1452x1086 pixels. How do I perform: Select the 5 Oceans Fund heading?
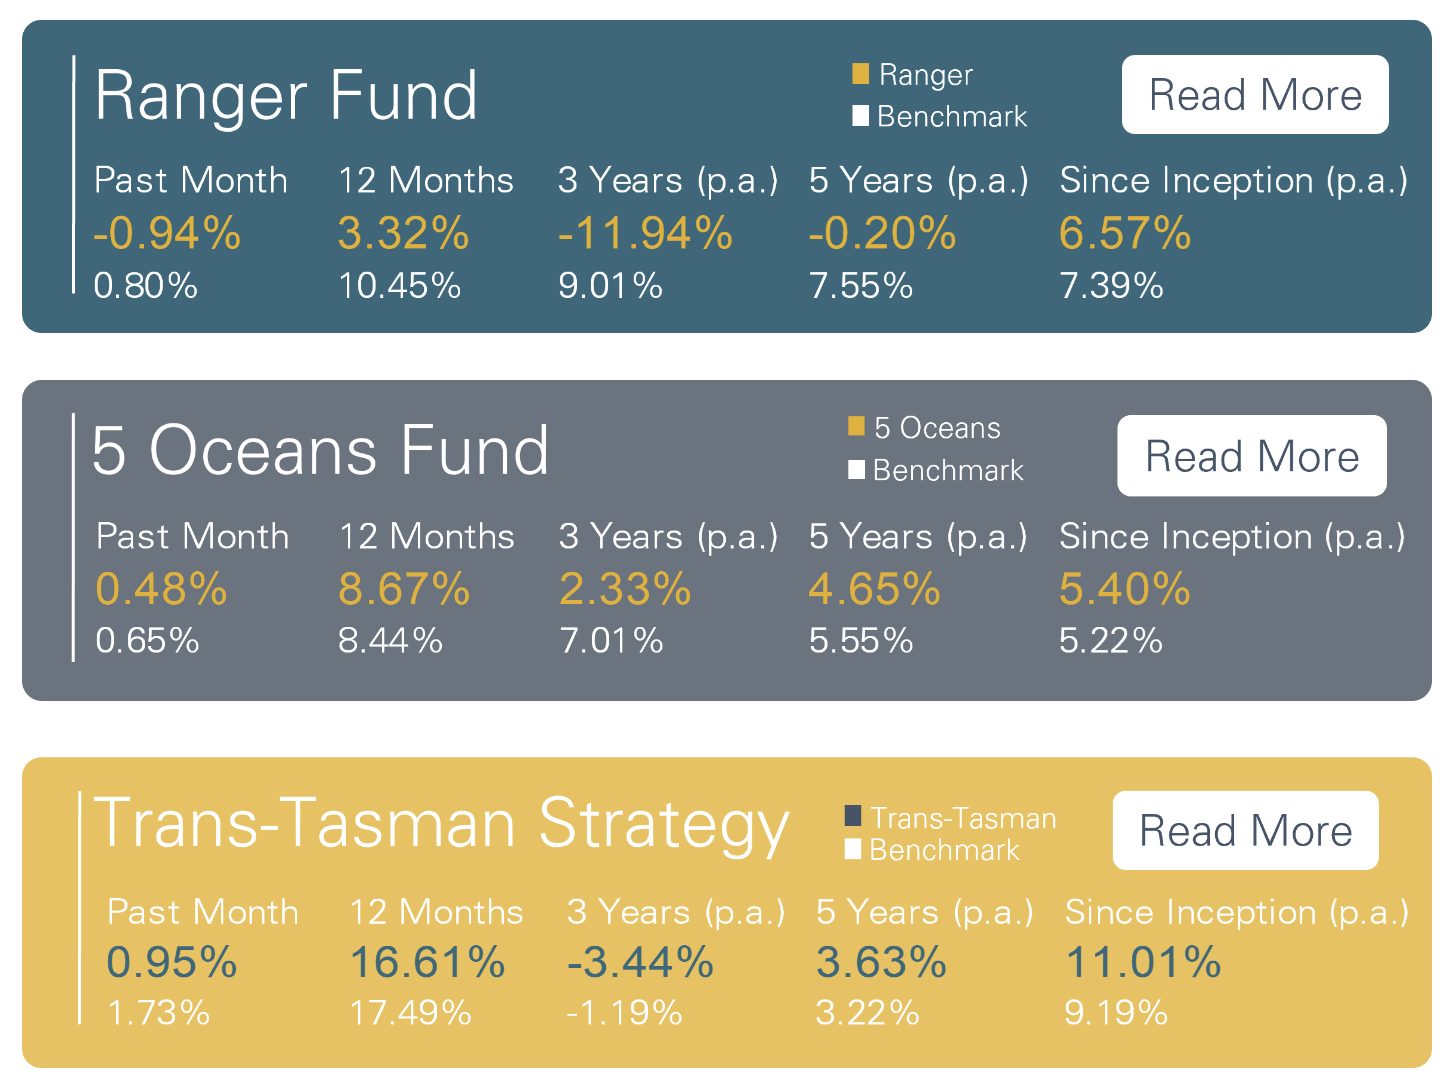[320, 450]
